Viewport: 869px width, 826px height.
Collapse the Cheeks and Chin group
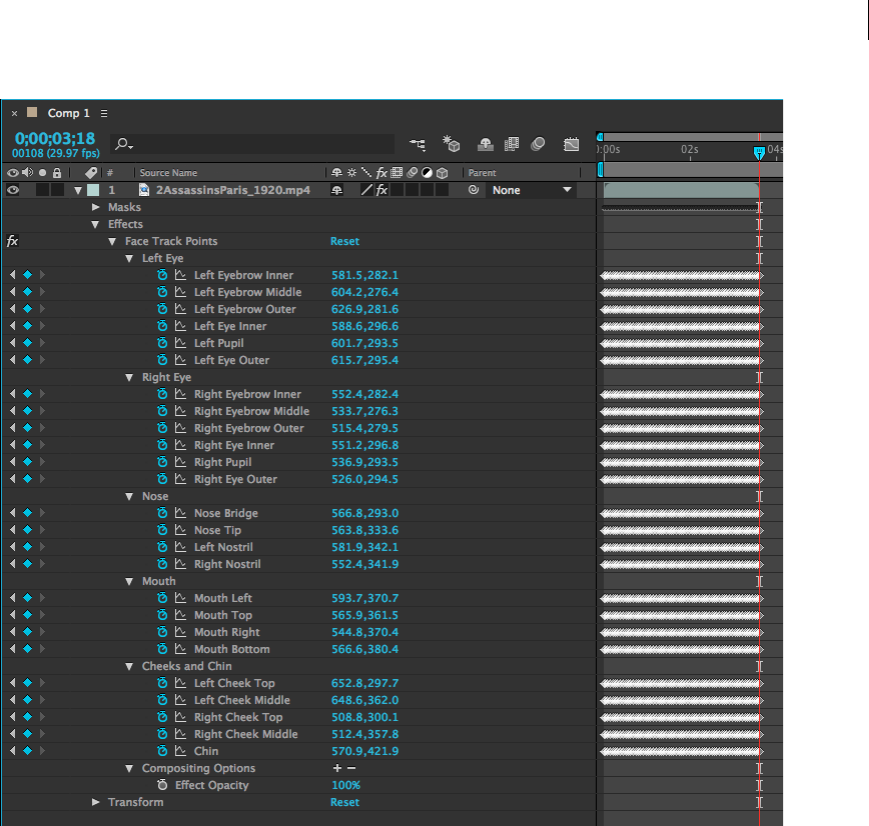click(129, 666)
